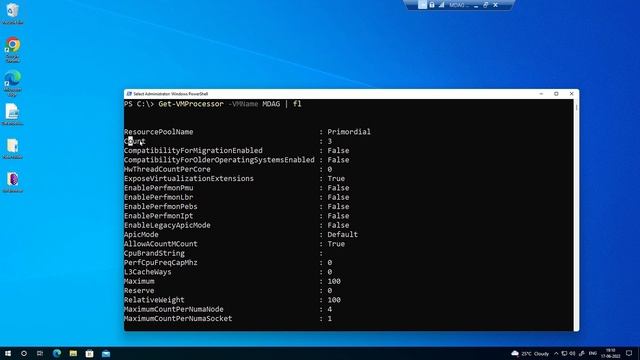Viewport: 640px width, 360px height.
Task: Click the 'Default' ApicMode value
Action: pos(342,235)
